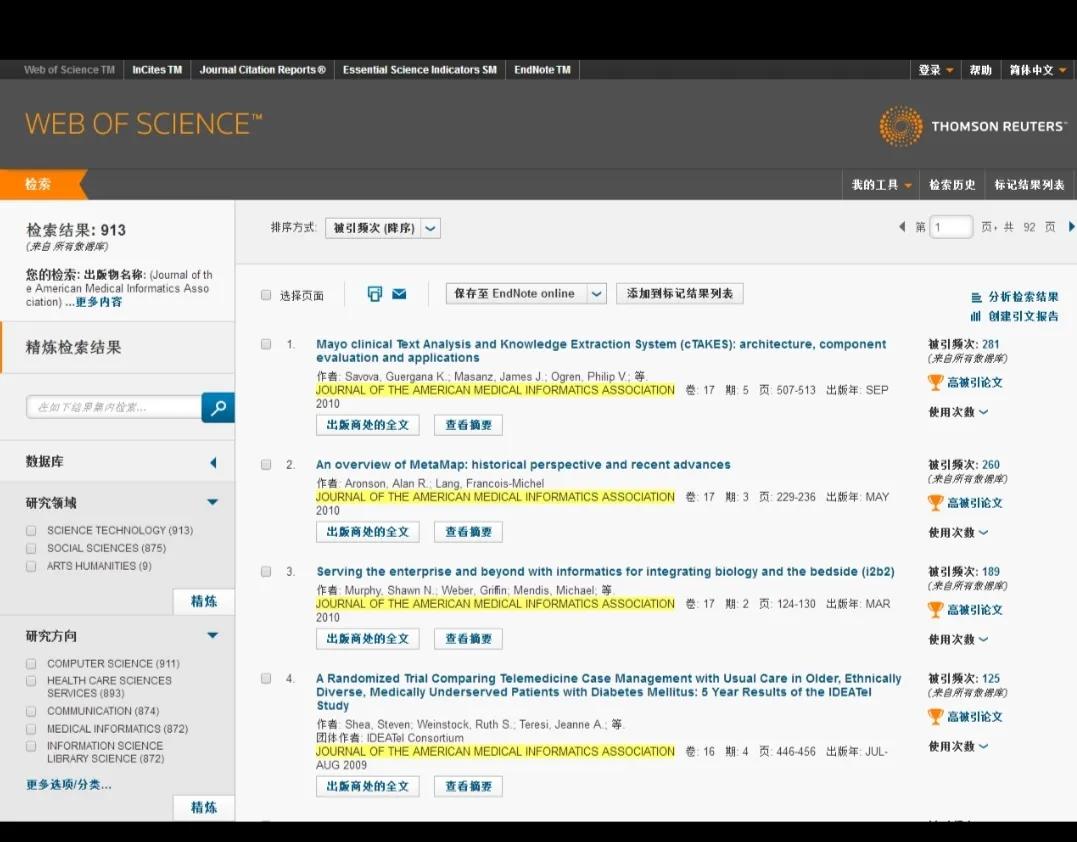Image resolution: width=1077 pixels, height=842 pixels.
Task: Switch to the Journal Citation Reports tab
Action: coord(262,69)
